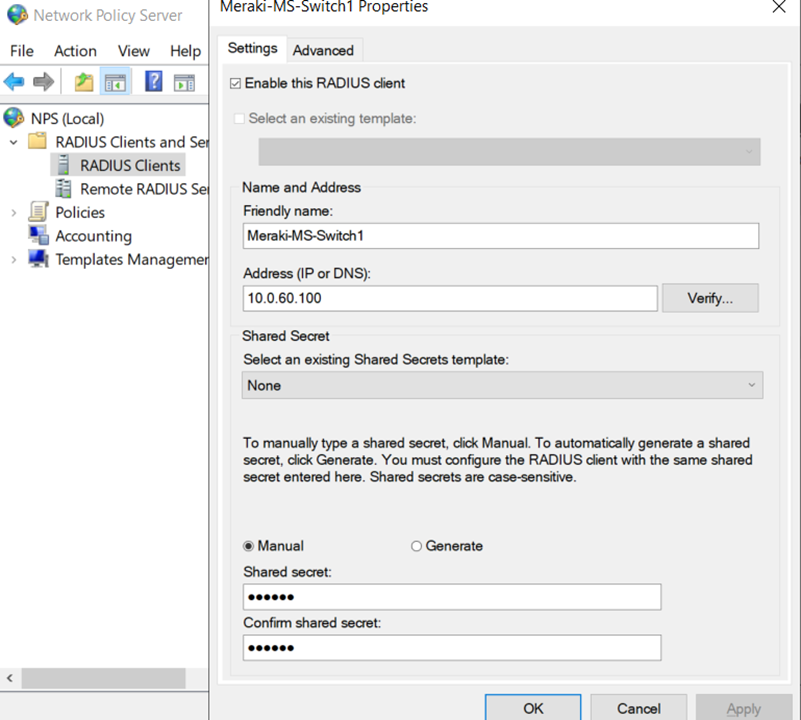Click OK to save properties
Screen dimensions: 801x720
[x=533, y=708]
